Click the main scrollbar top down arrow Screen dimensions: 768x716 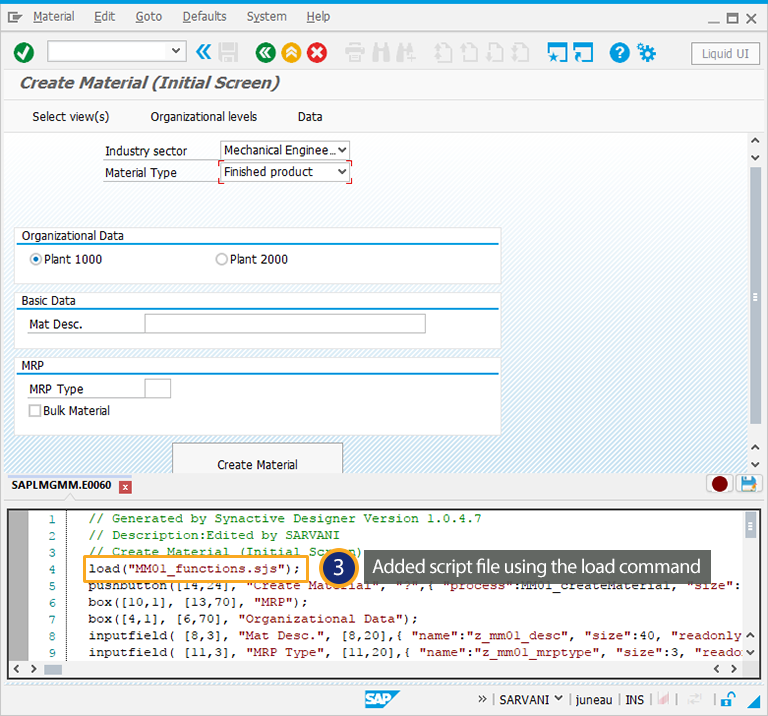pyautogui.click(x=755, y=158)
